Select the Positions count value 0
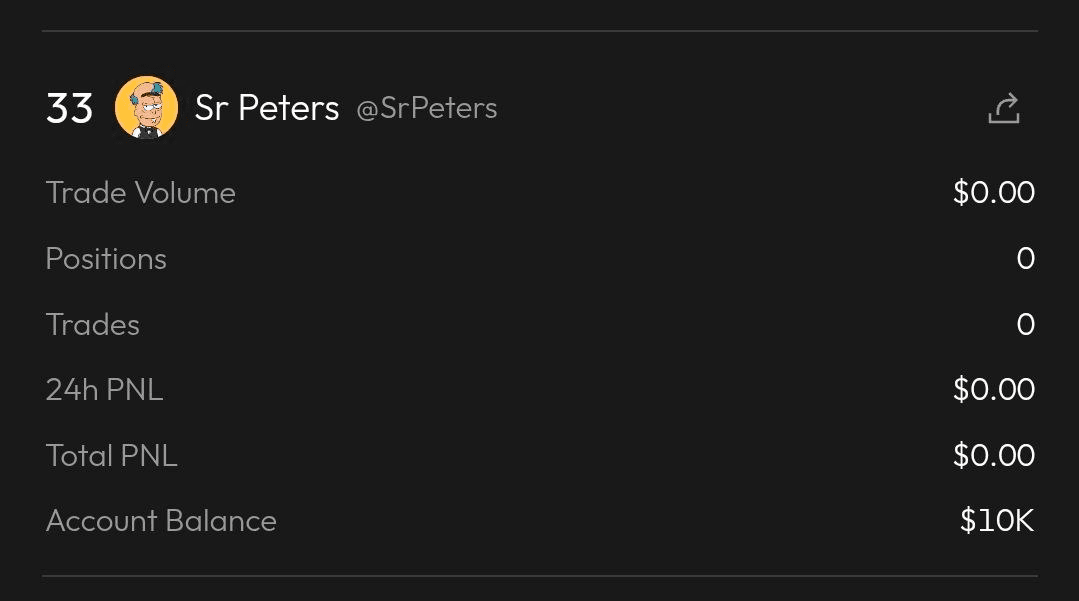The height and width of the screenshot is (601, 1079). (x=1025, y=259)
